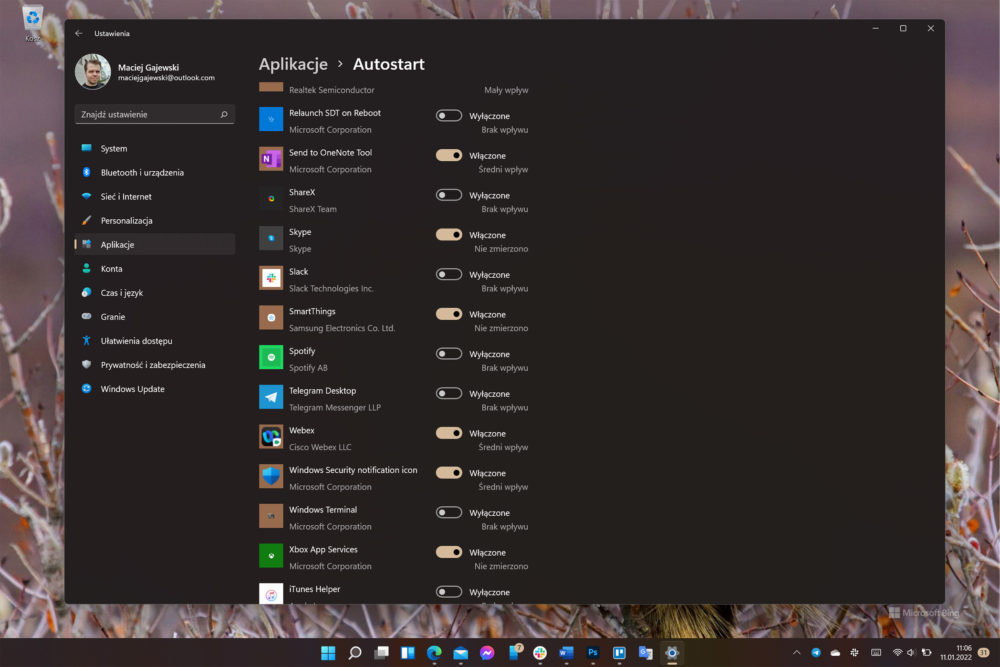The height and width of the screenshot is (667, 1000).
Task: Open Word from taskbar
Action: click(x=566, y=652)
